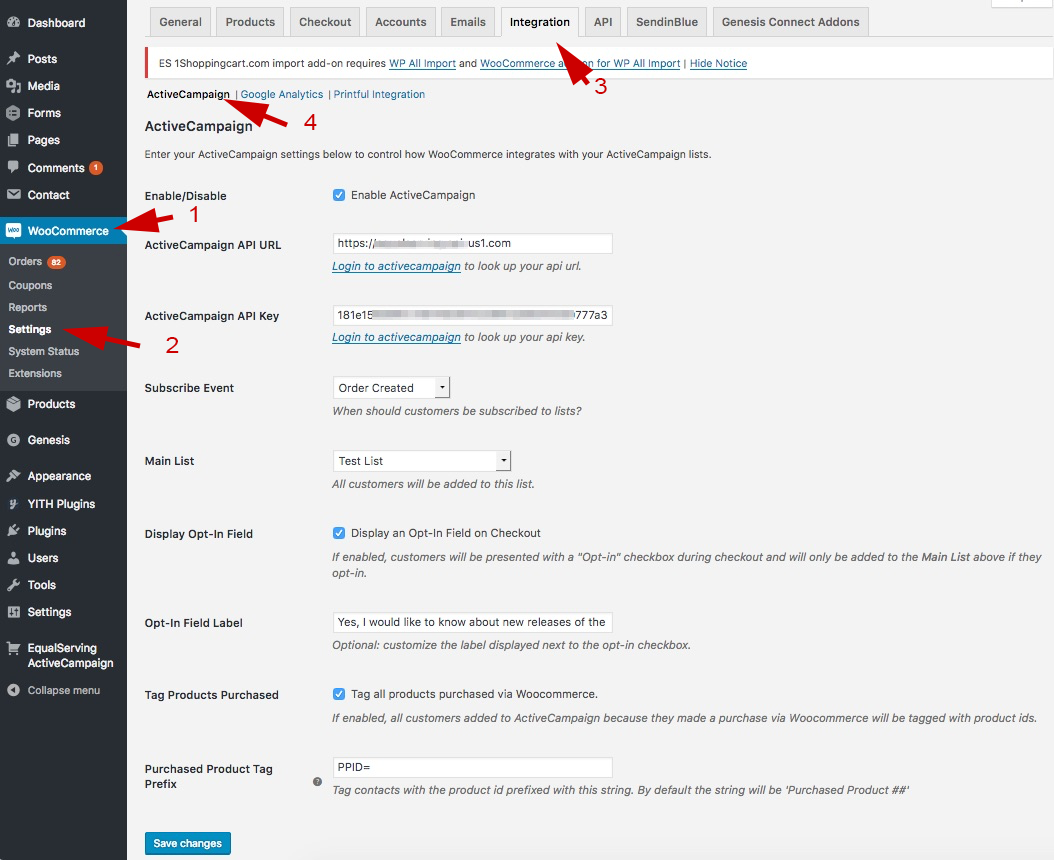Screen dimensions: 1054x860
Task: Switch to the Emails tab
Action: 468,22
